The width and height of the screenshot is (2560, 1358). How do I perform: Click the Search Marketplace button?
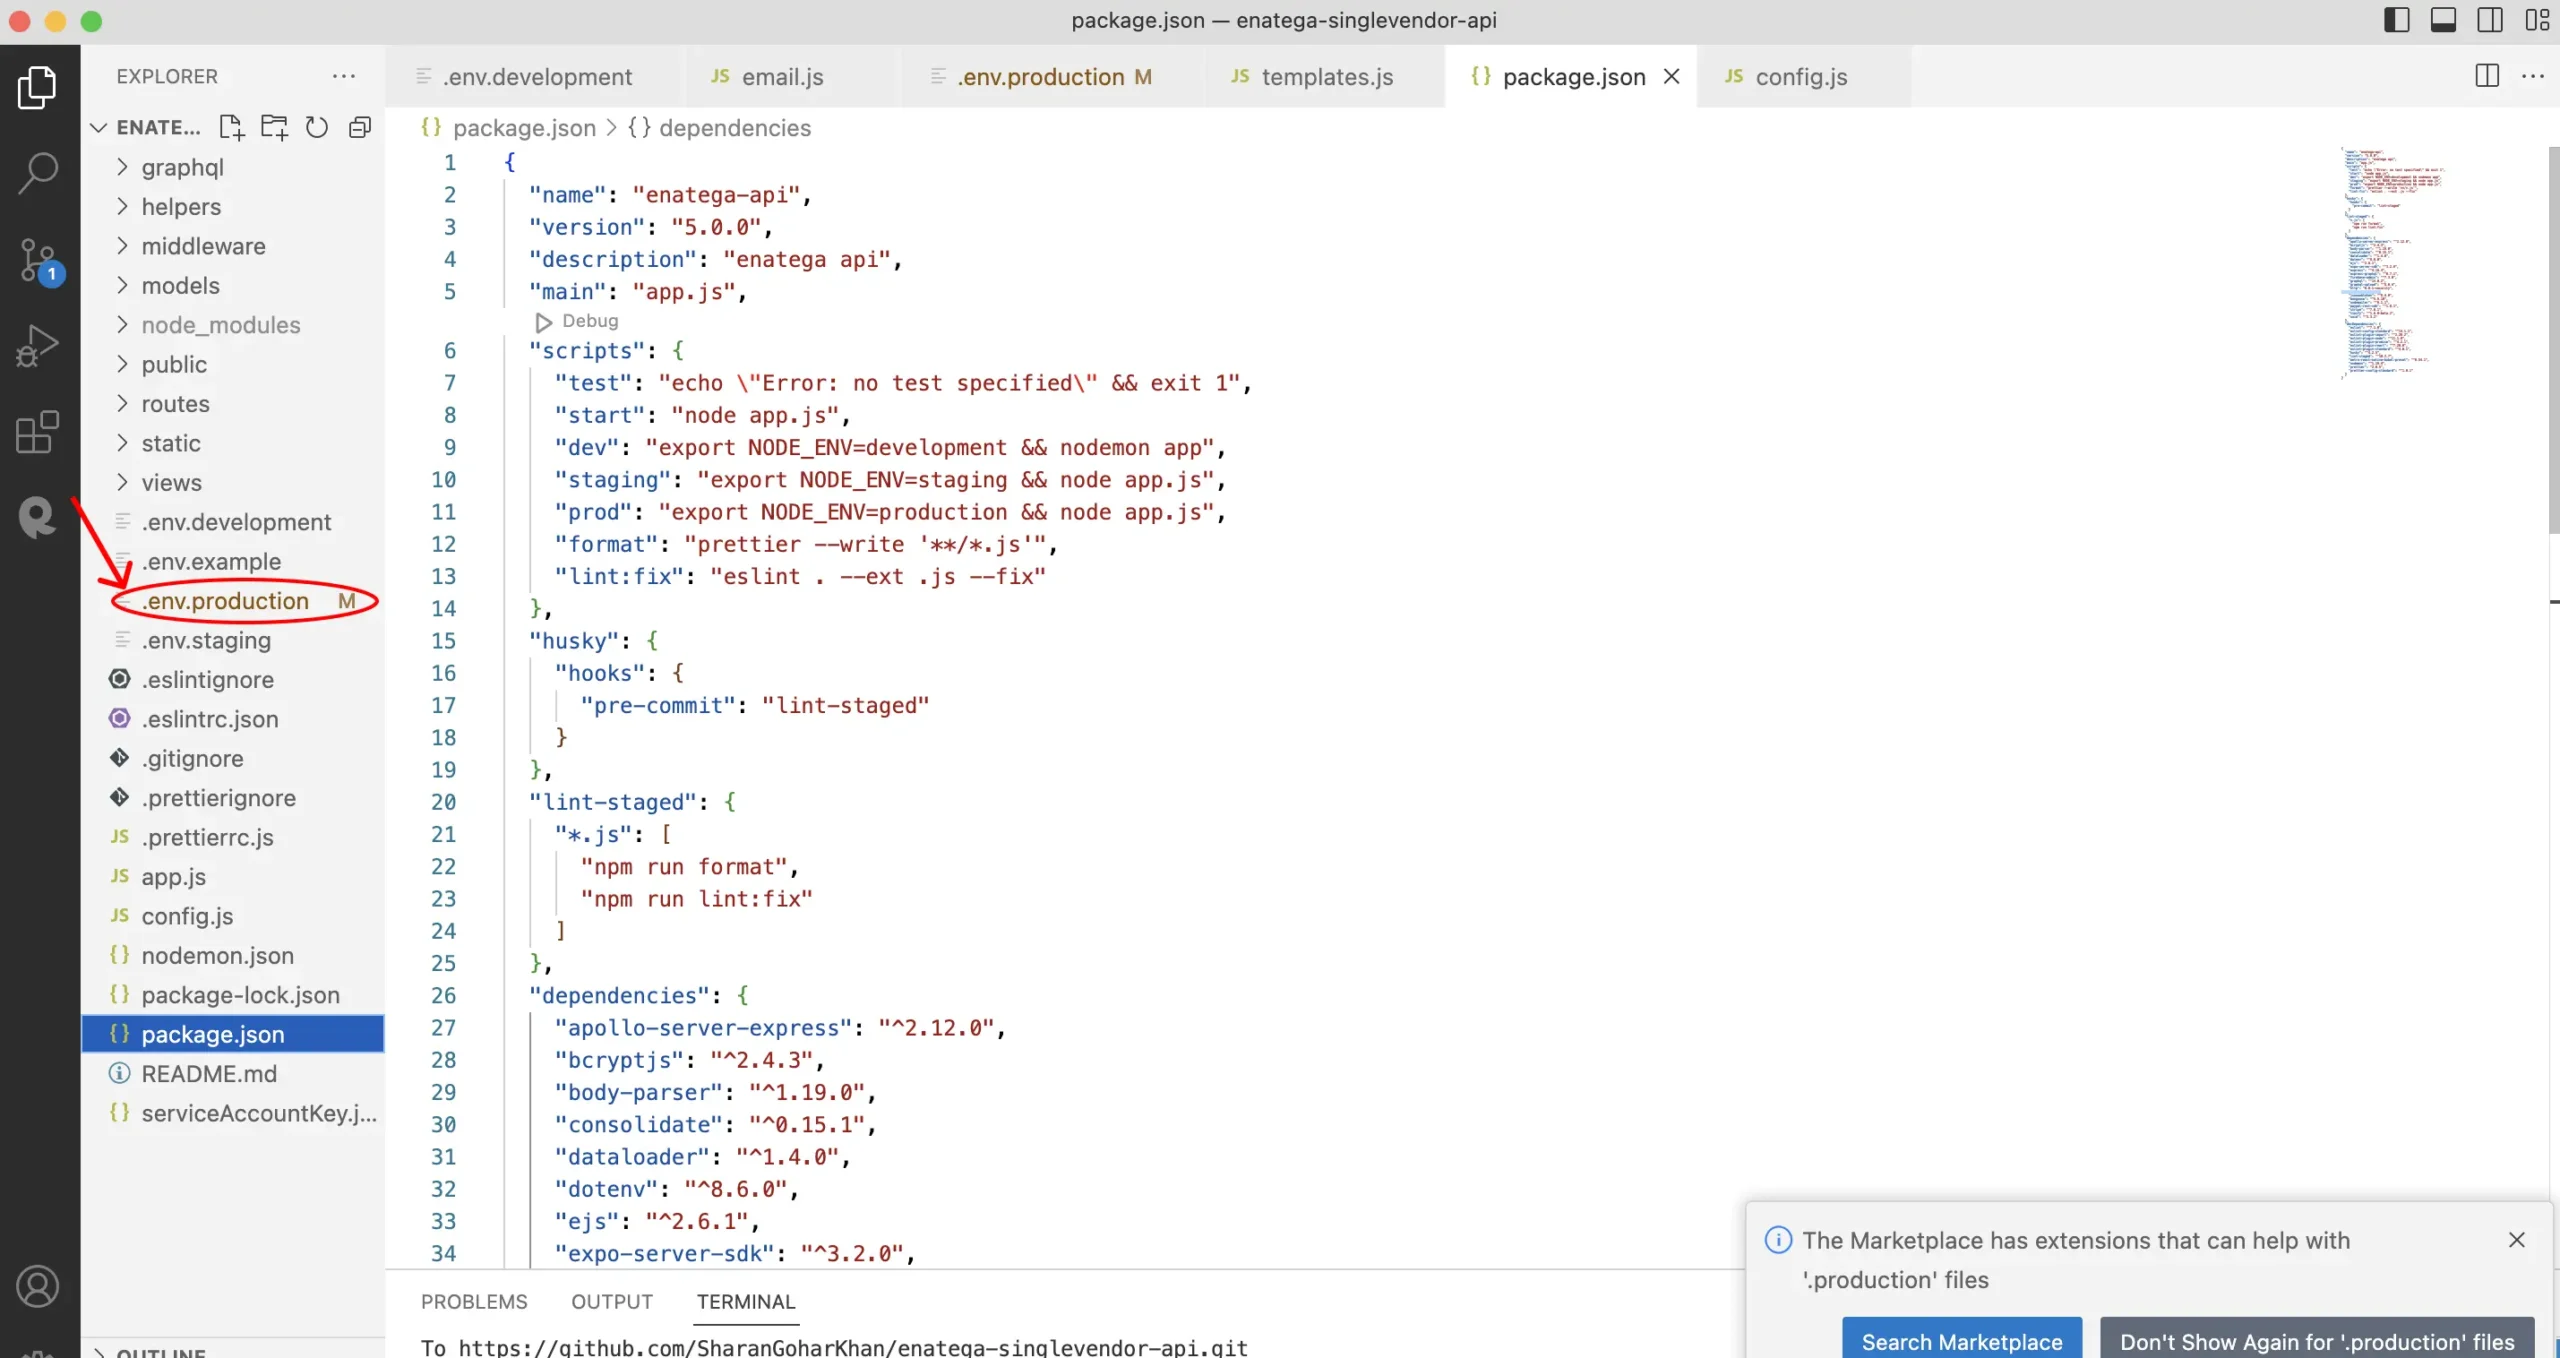click(1961, 1341)
